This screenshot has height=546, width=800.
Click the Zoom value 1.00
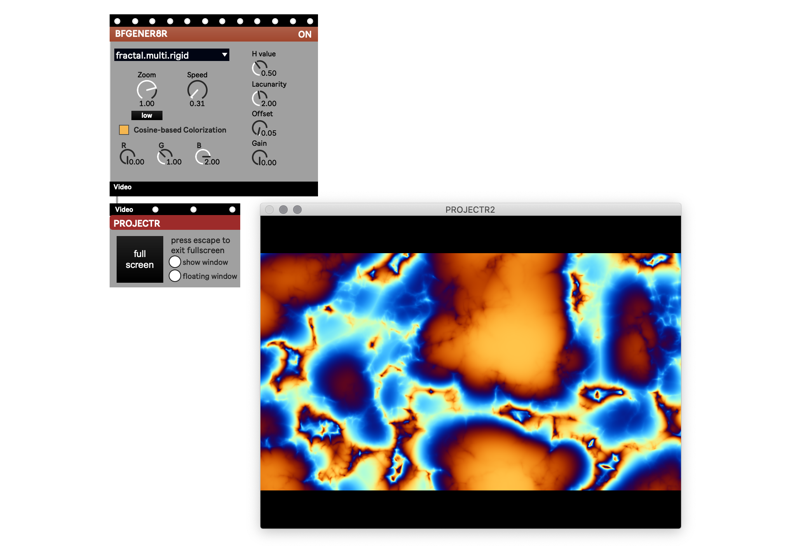coord(146,104)
